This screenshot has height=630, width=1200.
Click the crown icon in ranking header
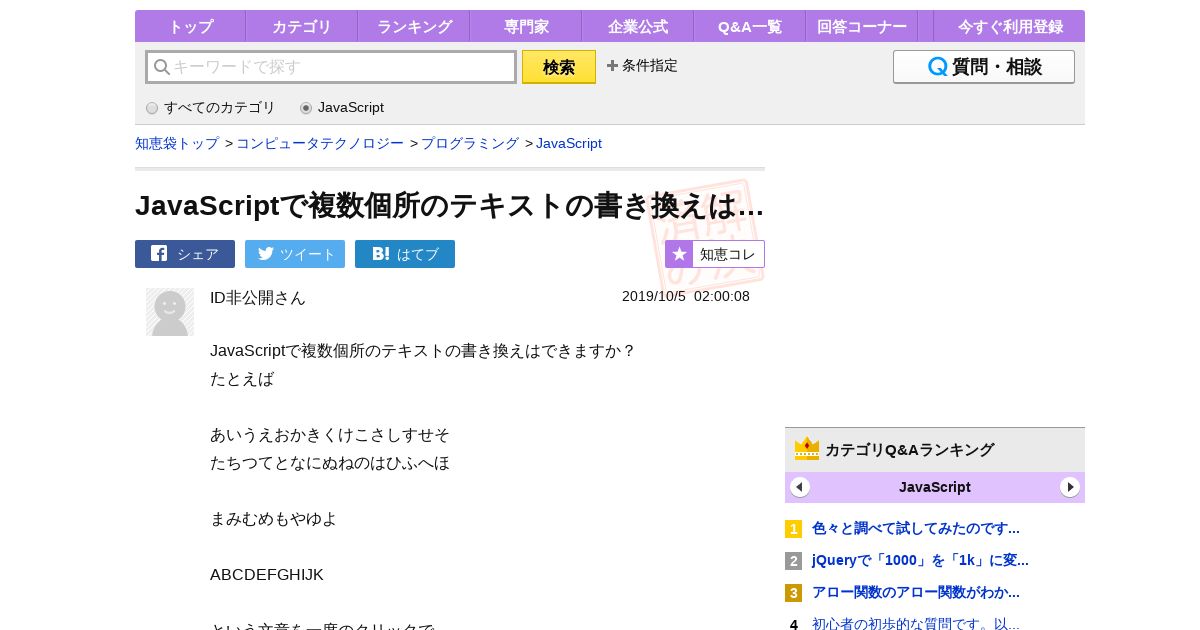tap(807, 449)
